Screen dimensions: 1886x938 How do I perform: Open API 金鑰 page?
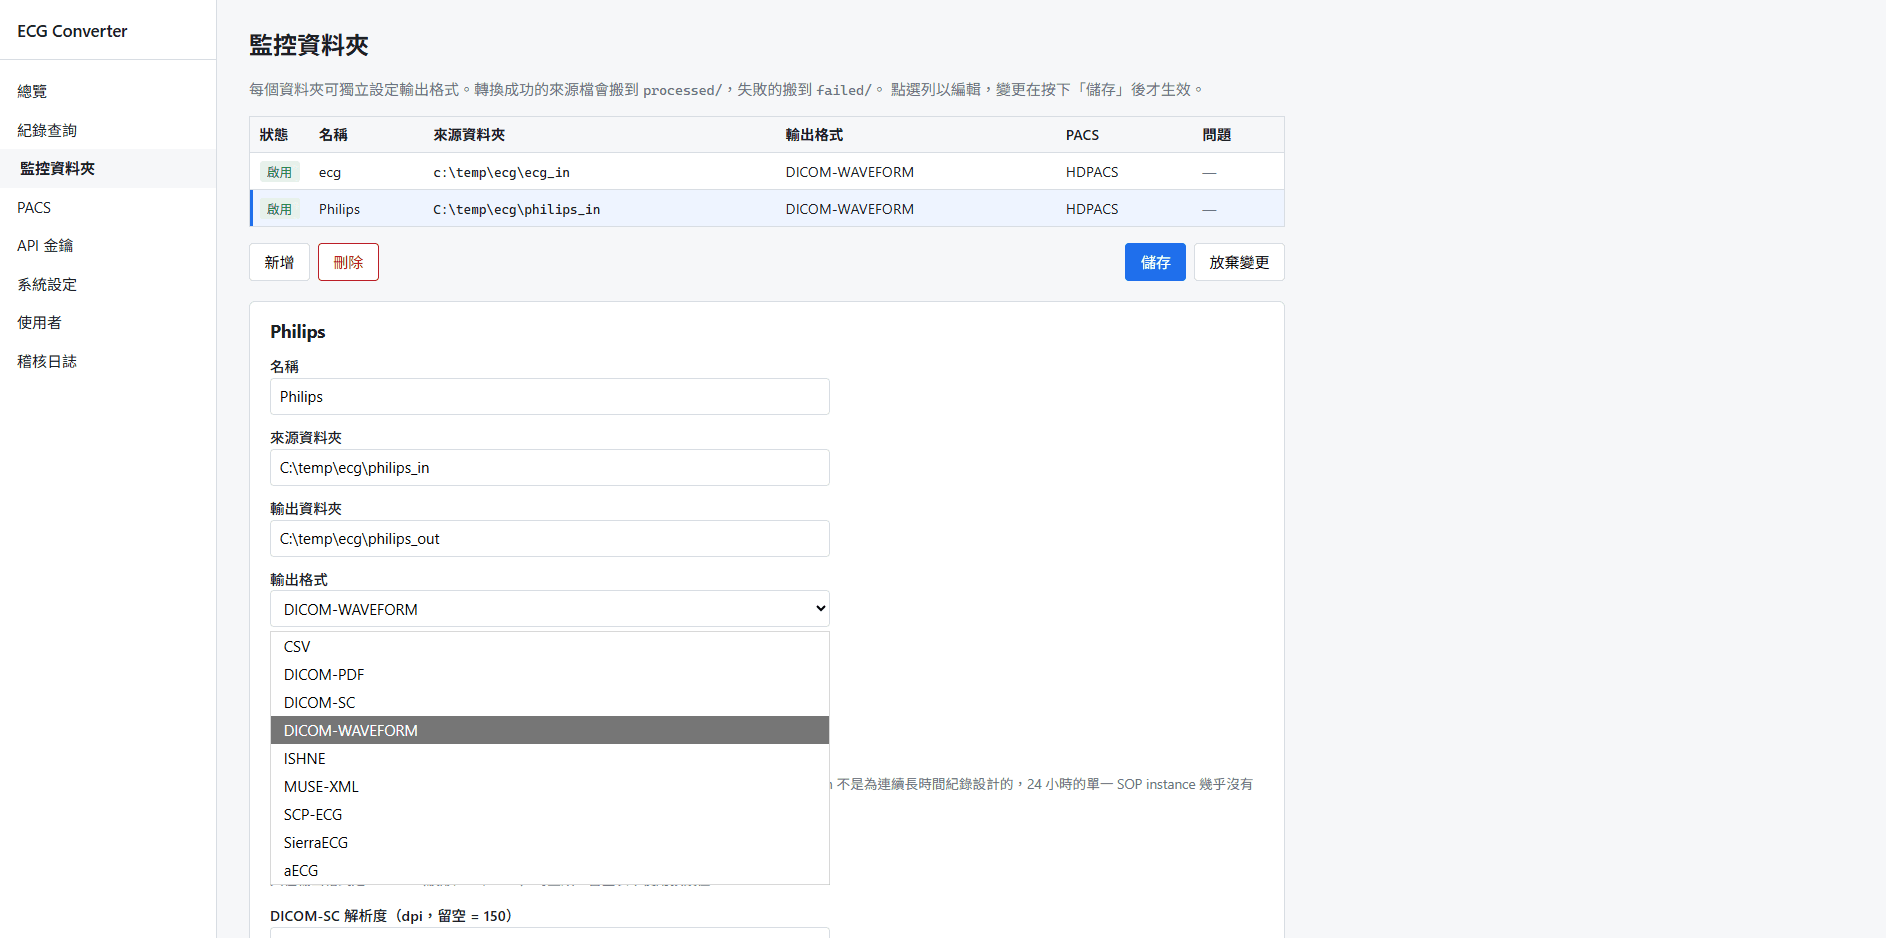[45, 245]
